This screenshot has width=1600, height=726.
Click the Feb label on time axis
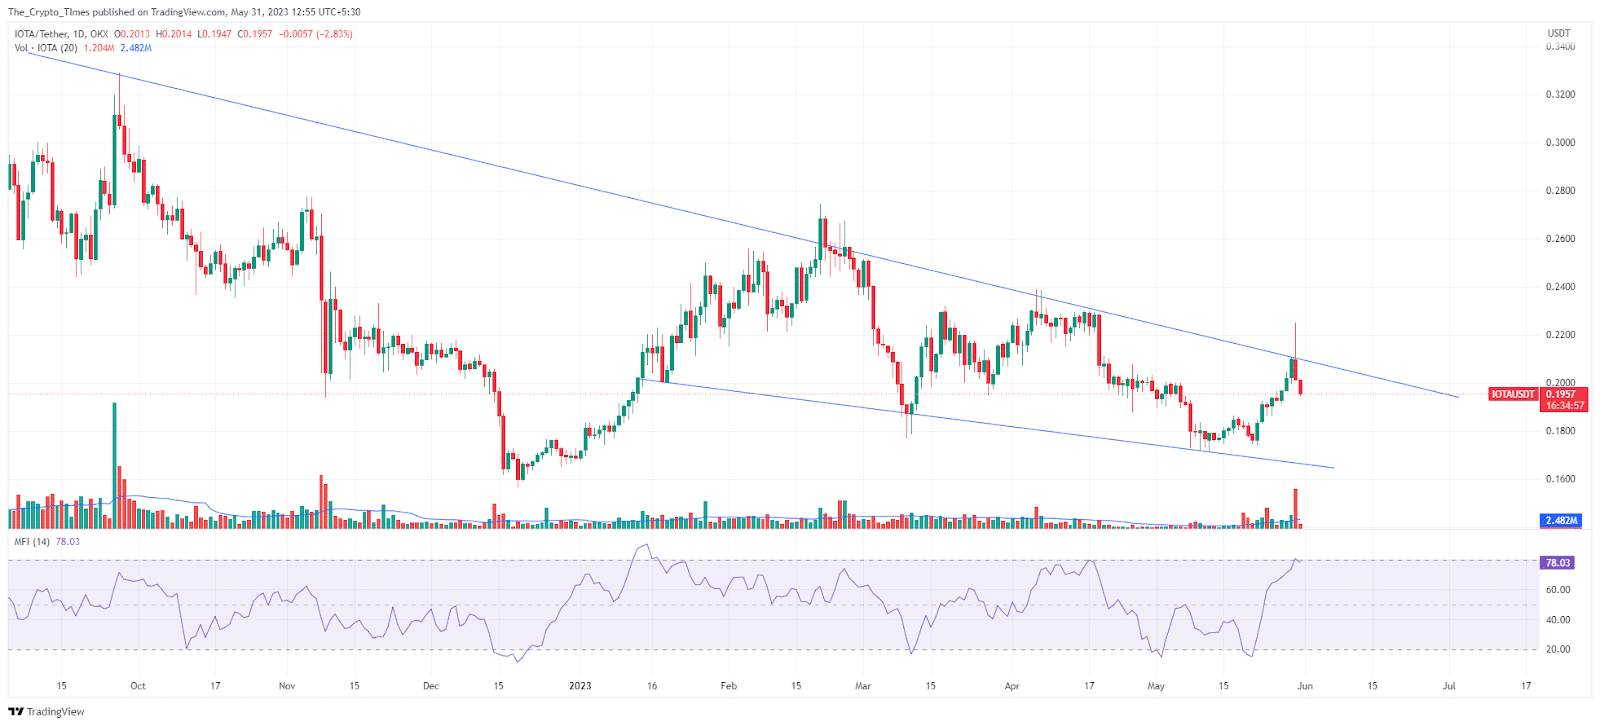[x=729, y=686]
